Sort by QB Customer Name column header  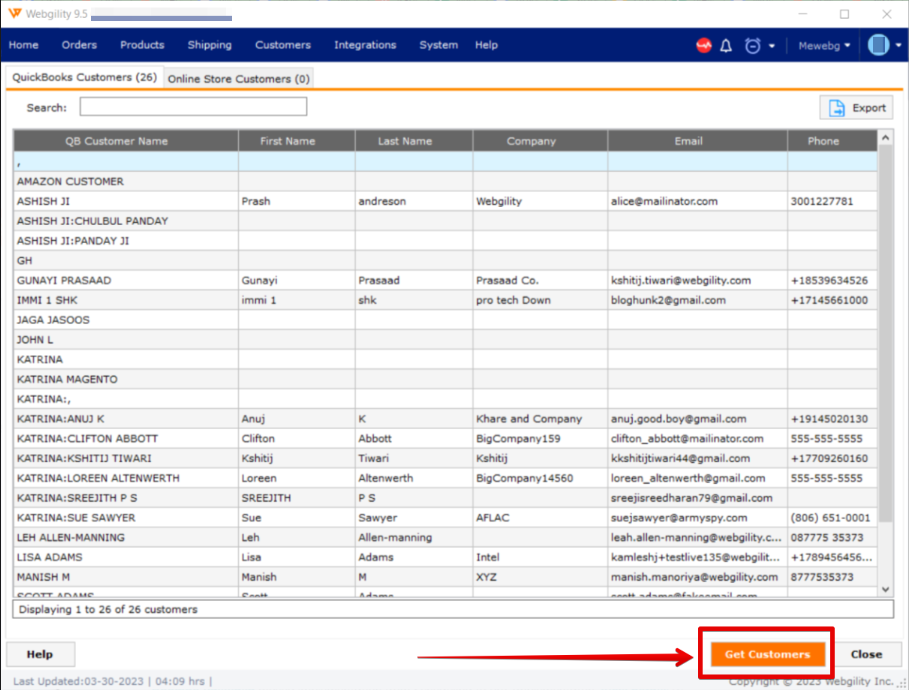pyautogui.click(x=126, y=141)
